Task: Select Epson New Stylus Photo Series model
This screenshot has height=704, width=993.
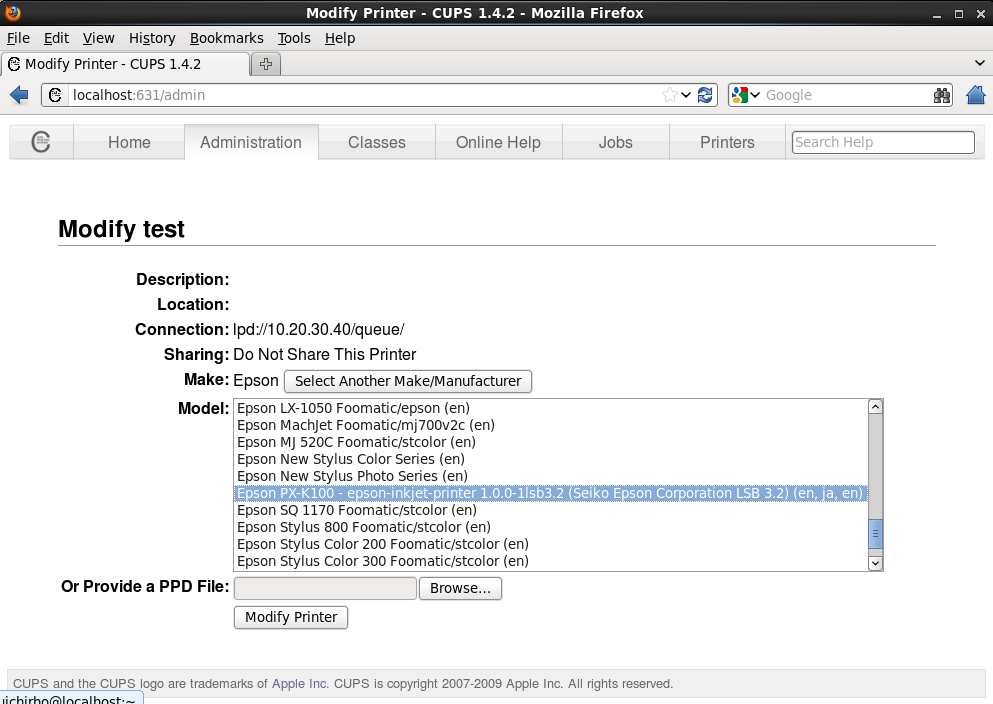Action: (551, 477)
